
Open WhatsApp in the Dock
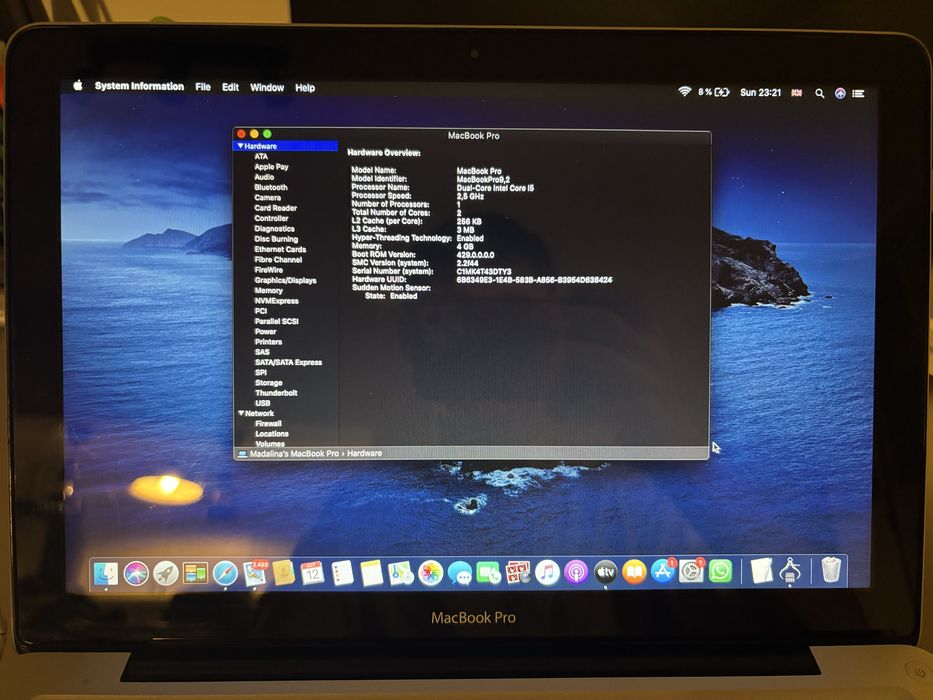(721, 572)
